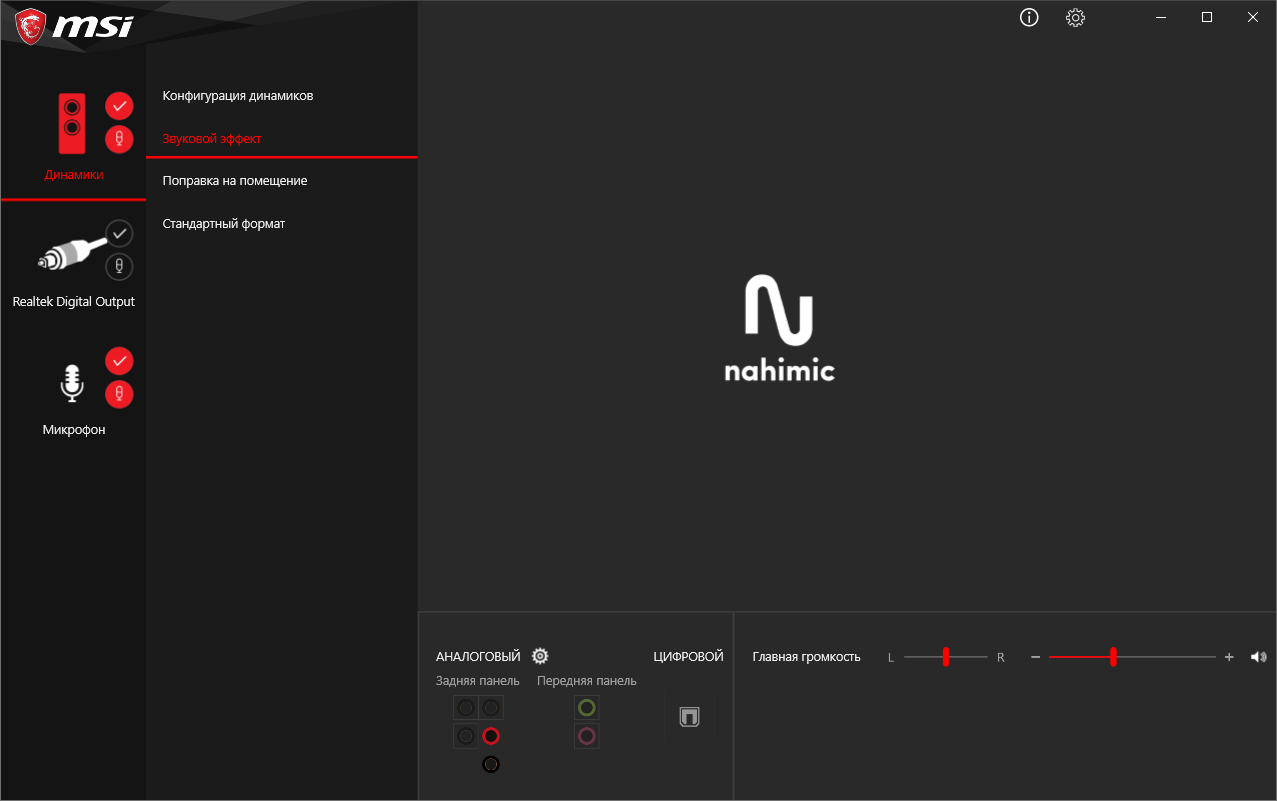Click the Nahimic logo in the center
Screen dimensions: 1277x801
(779, 328)
